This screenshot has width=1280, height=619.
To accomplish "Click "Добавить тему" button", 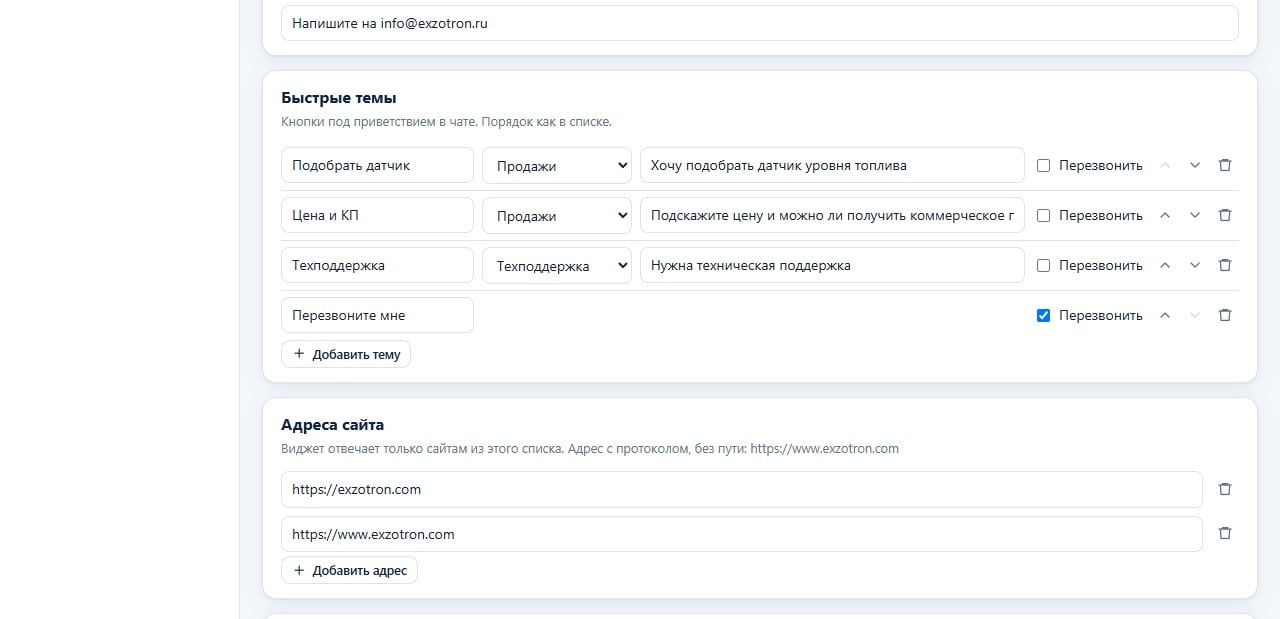I will click(x=346, y=354).
